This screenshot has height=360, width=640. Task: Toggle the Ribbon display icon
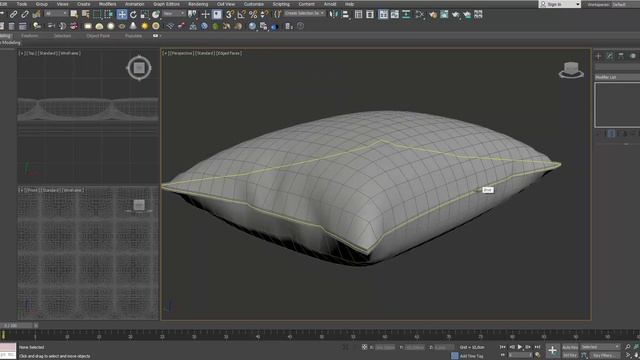tap(383, 15)
